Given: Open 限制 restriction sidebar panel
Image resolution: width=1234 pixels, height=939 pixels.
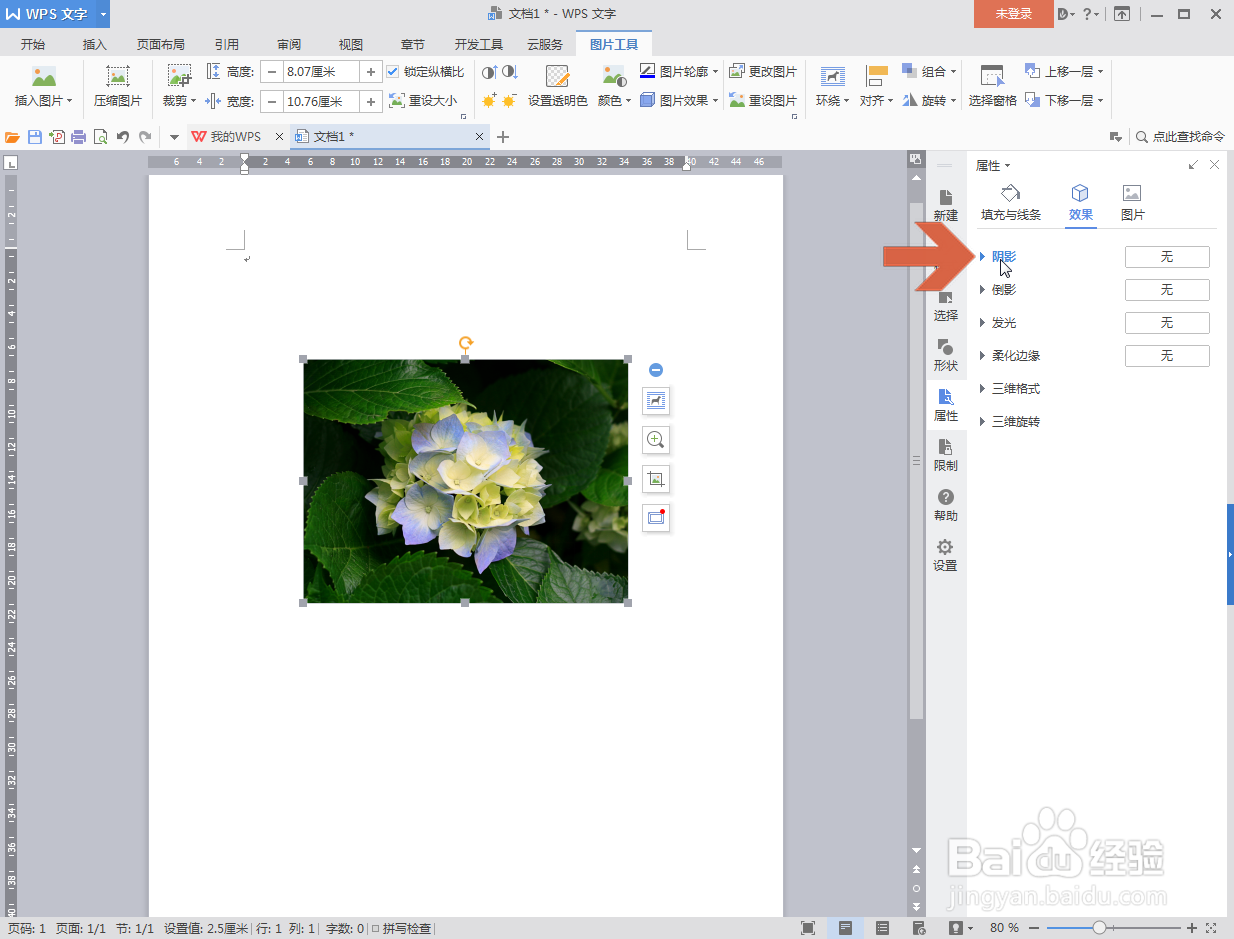Looking at the screenshot, I should tap(946, 455).
